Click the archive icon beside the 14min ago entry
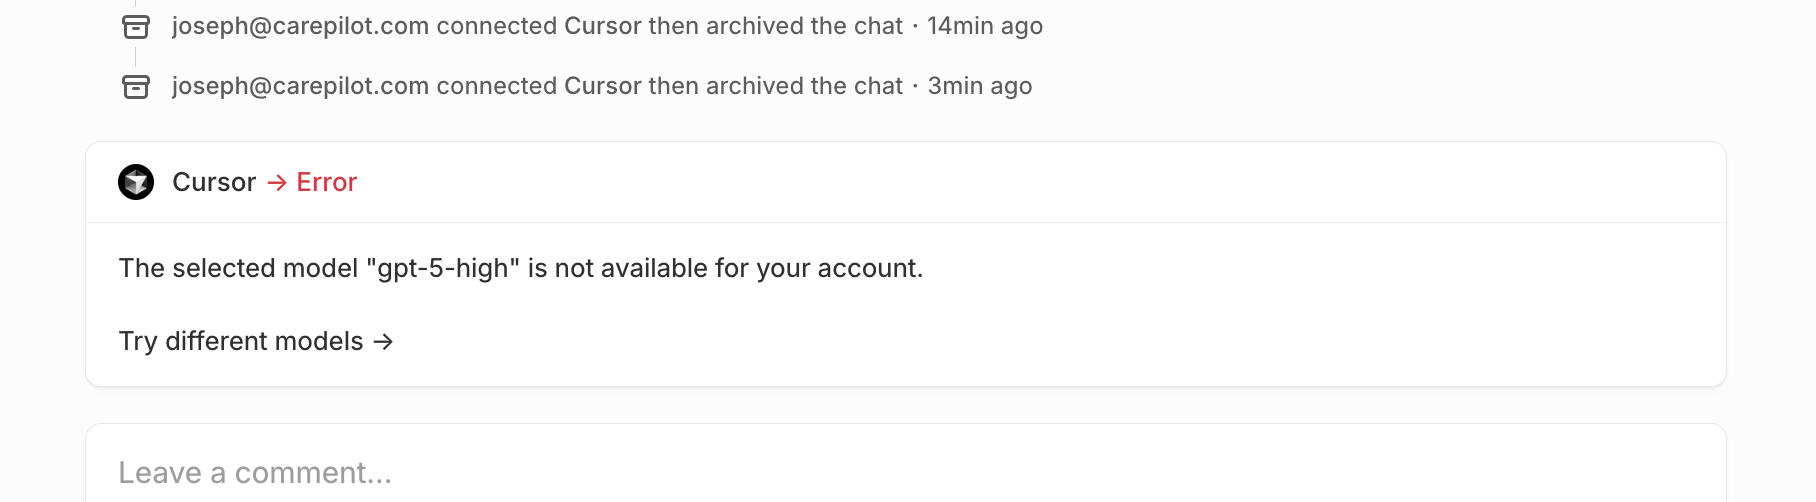1816x502 pixels. pos(136,27)
